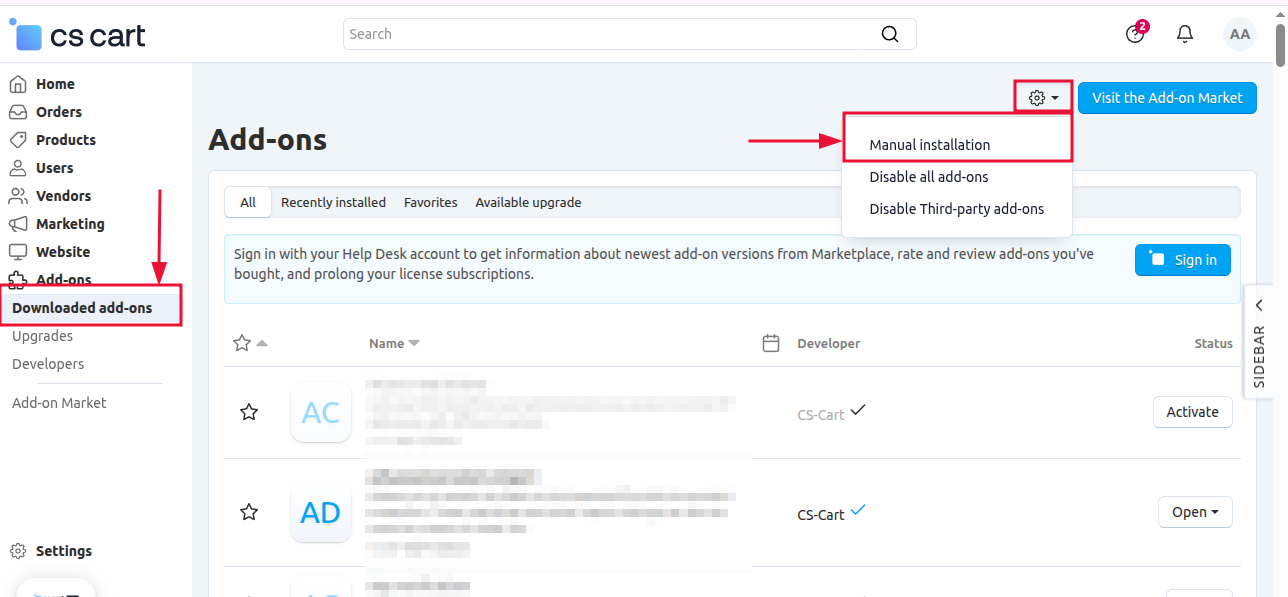1288x597 pixels.
Task: Open Marketing from the sidebar
Action: [20, 223]
